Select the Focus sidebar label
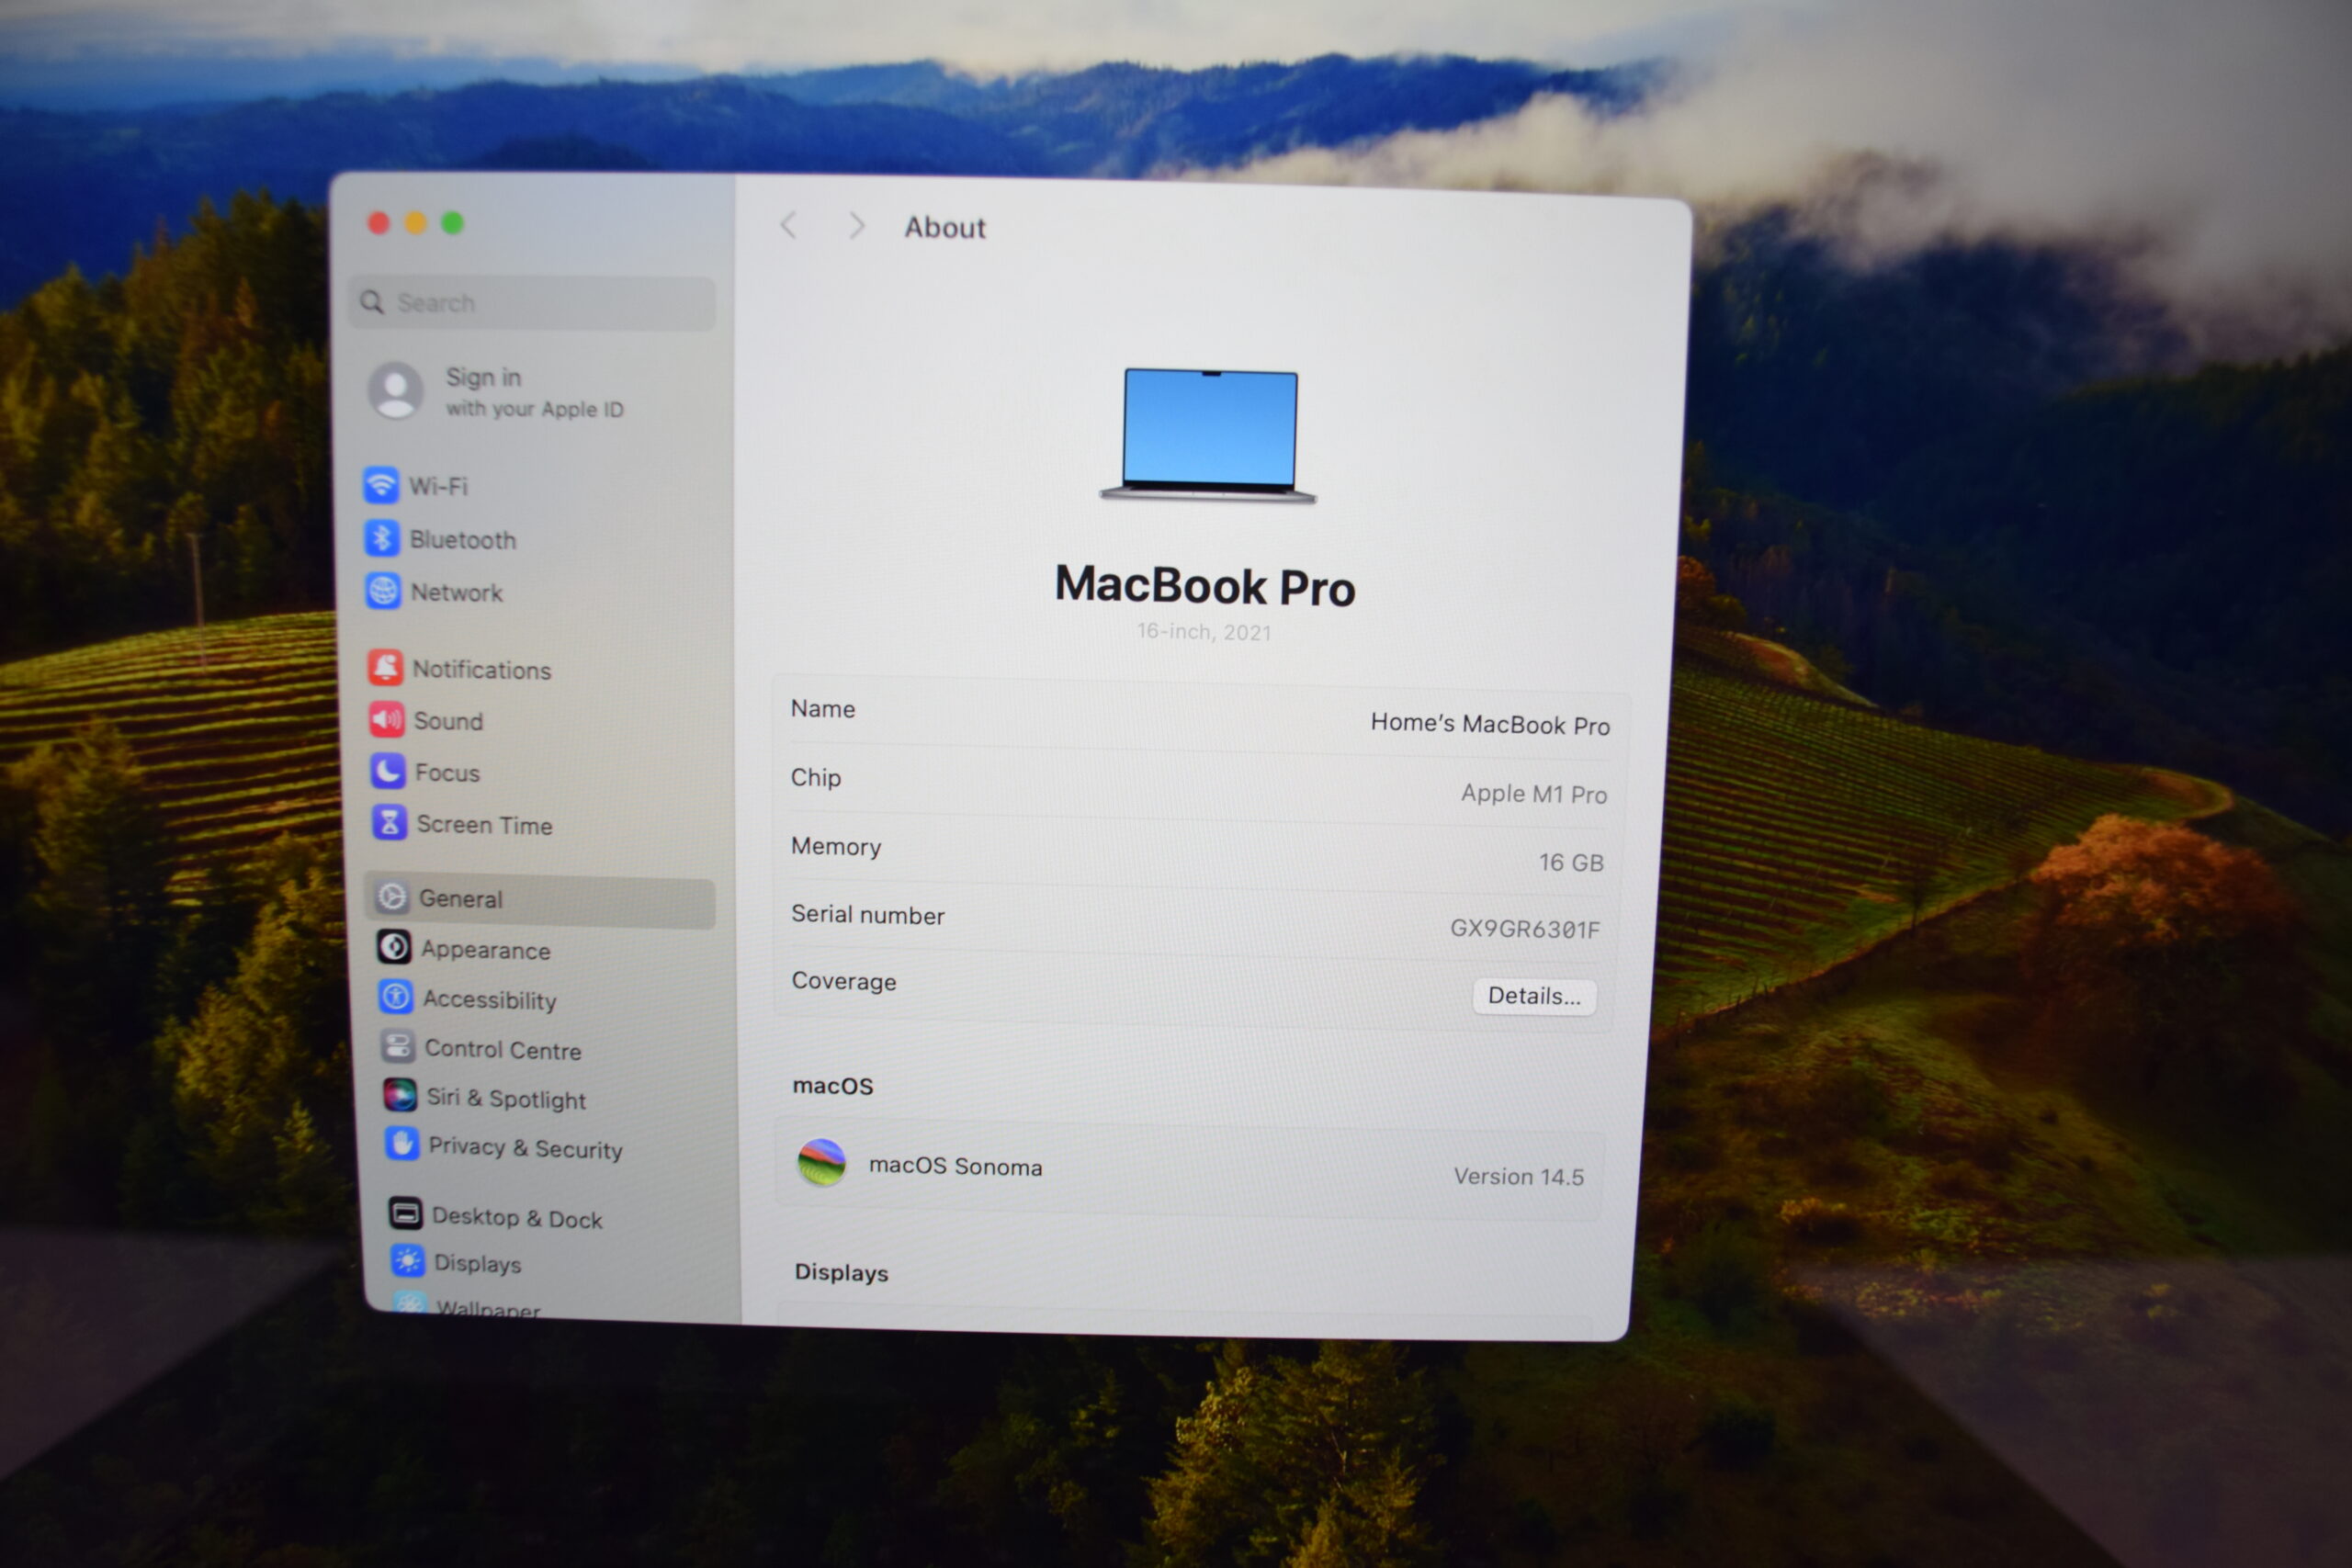The height and width of the screenshot is (1568, 2352). tap(447, 773)
